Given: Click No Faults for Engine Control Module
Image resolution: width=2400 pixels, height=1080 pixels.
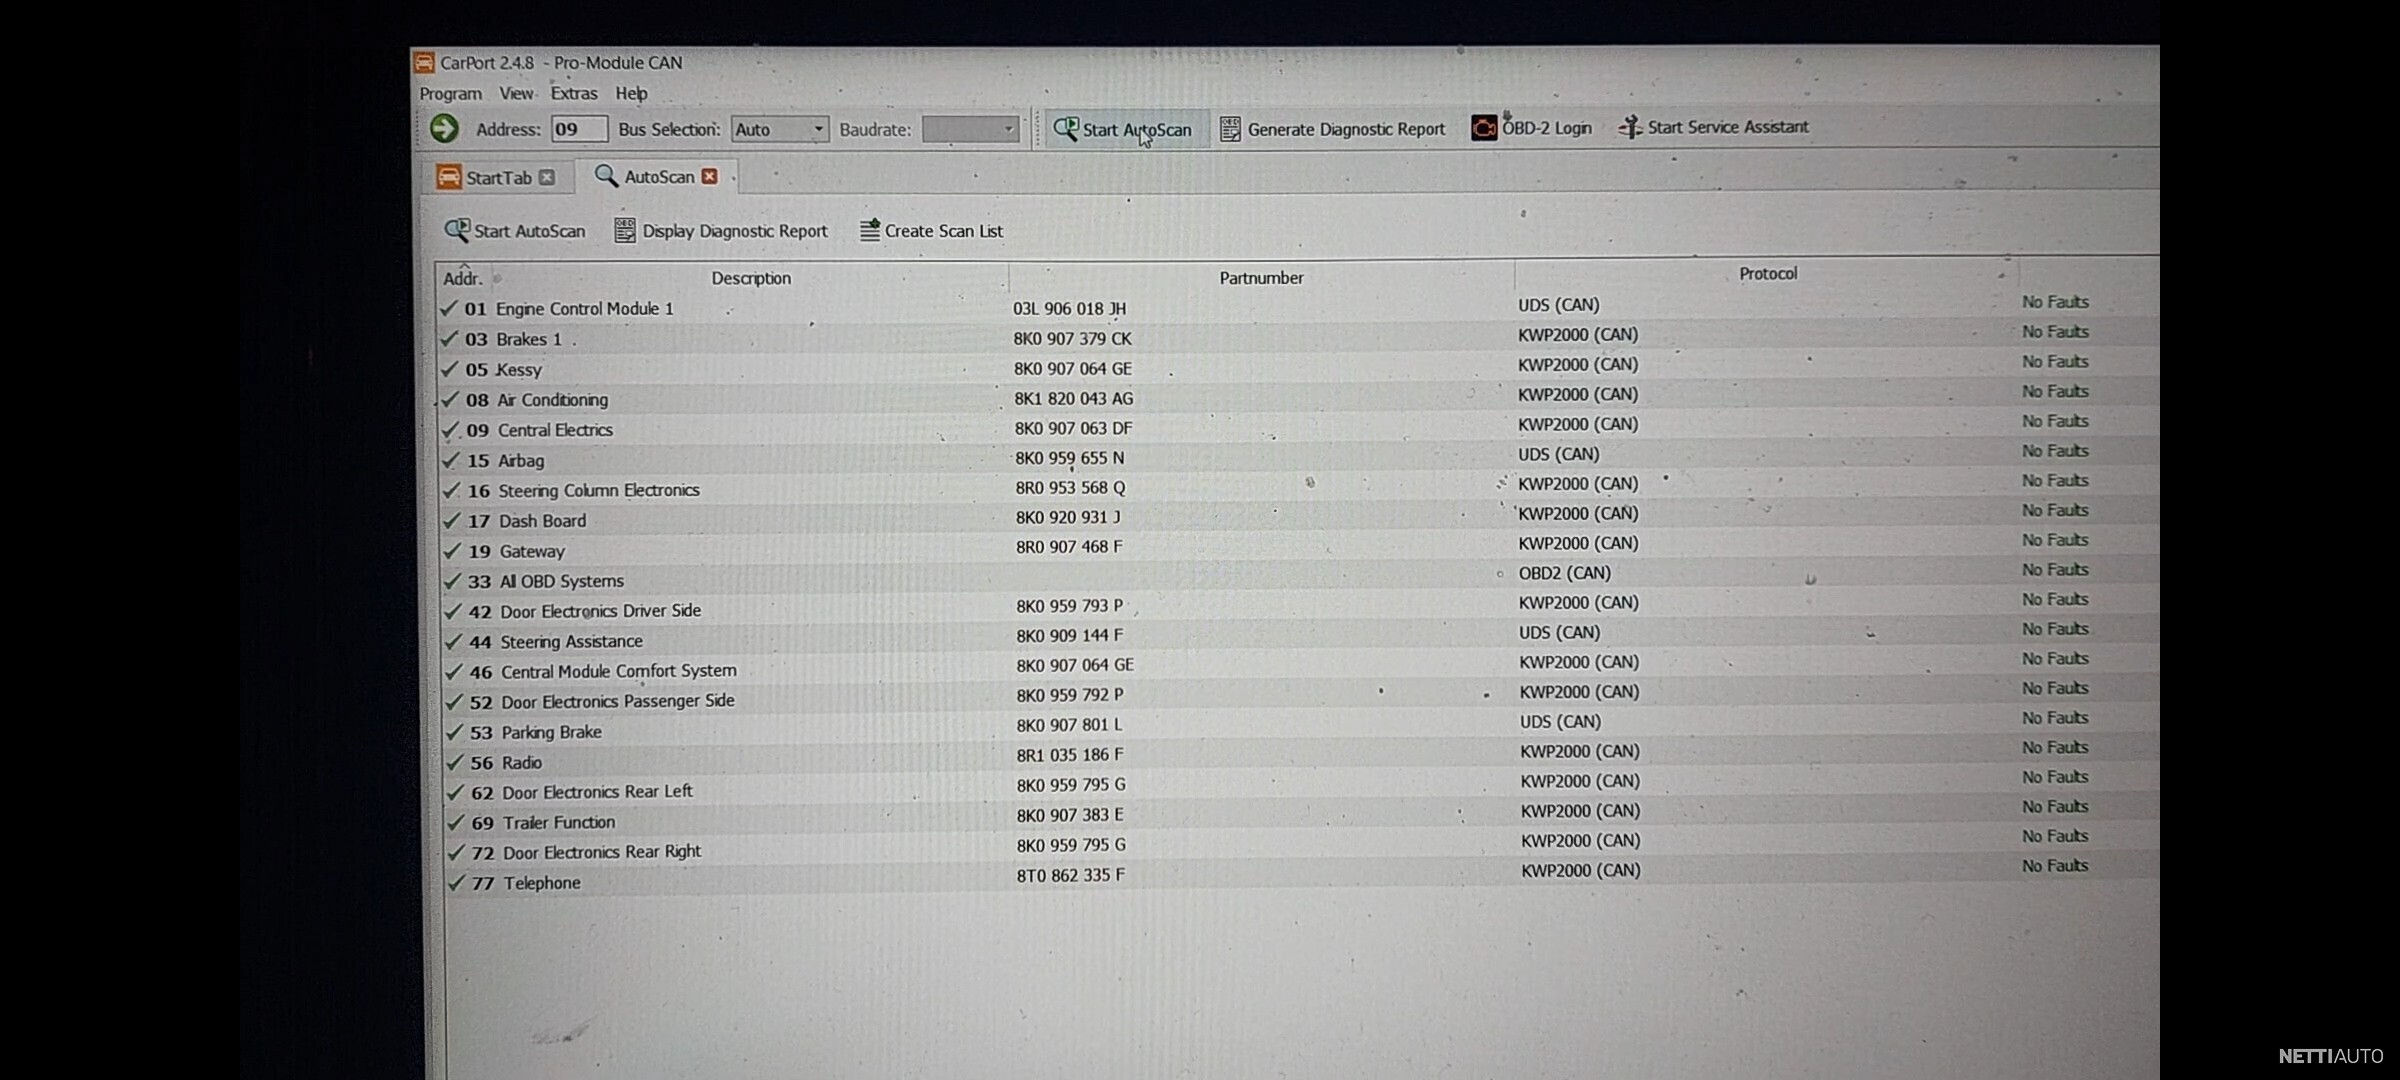Looking at the screenshot, I should coord(2055,301).
